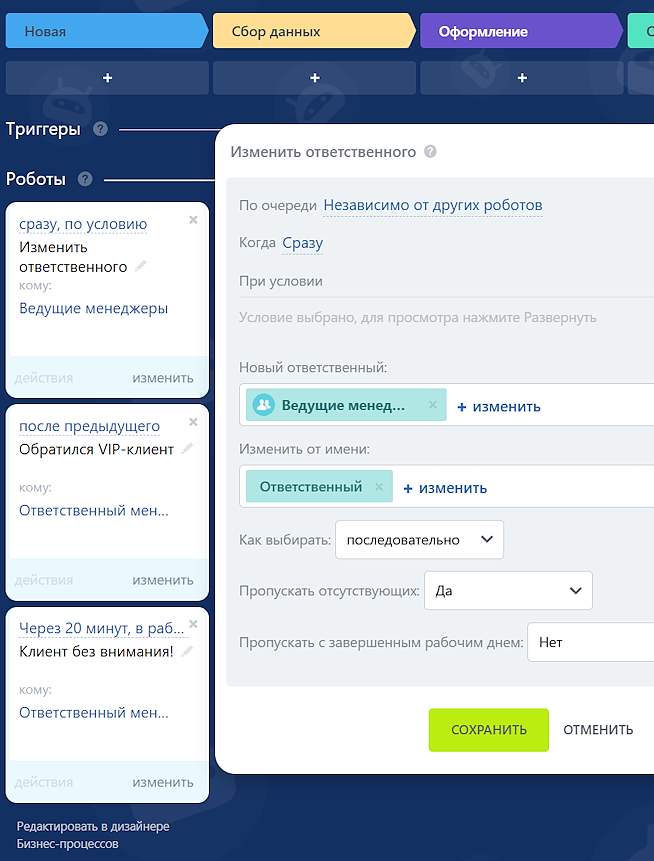Save robot settings with СОХРАНИТЬ

click(x=489, y=730)
